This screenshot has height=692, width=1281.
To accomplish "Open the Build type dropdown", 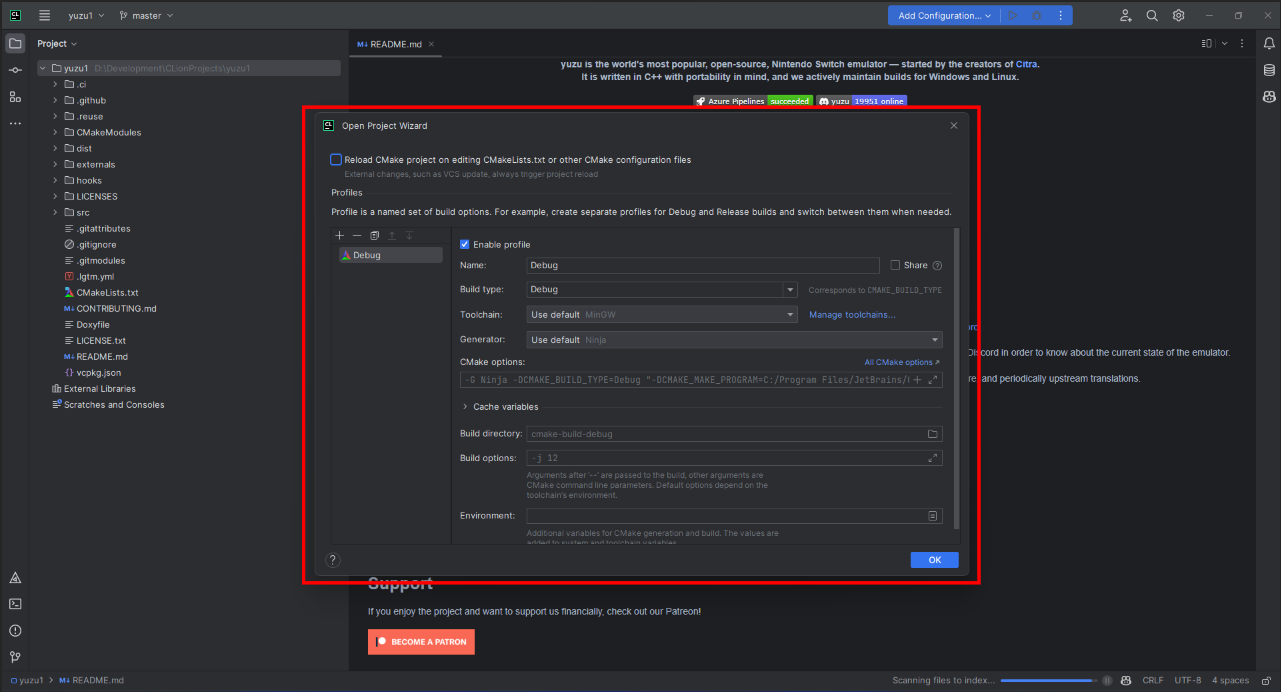I will [x=790, y=290].
